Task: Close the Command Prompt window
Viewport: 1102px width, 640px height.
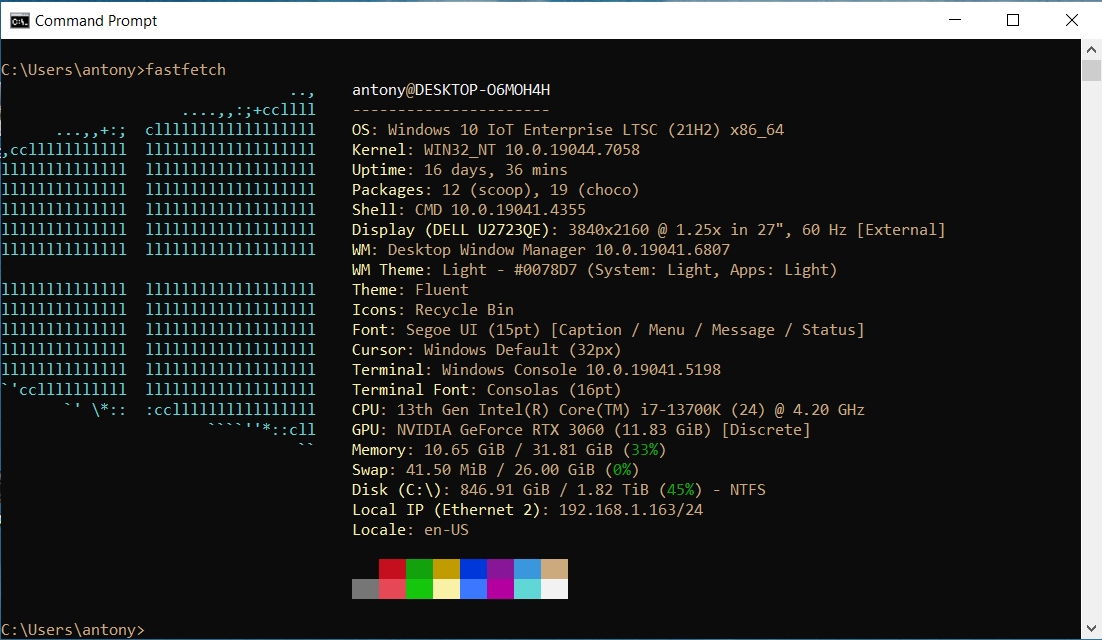Action: click(1071, 20)
